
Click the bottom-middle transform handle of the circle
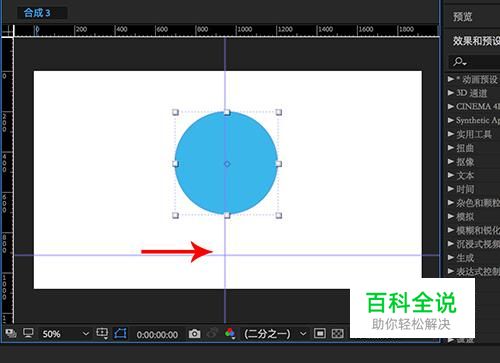point(227,215)
